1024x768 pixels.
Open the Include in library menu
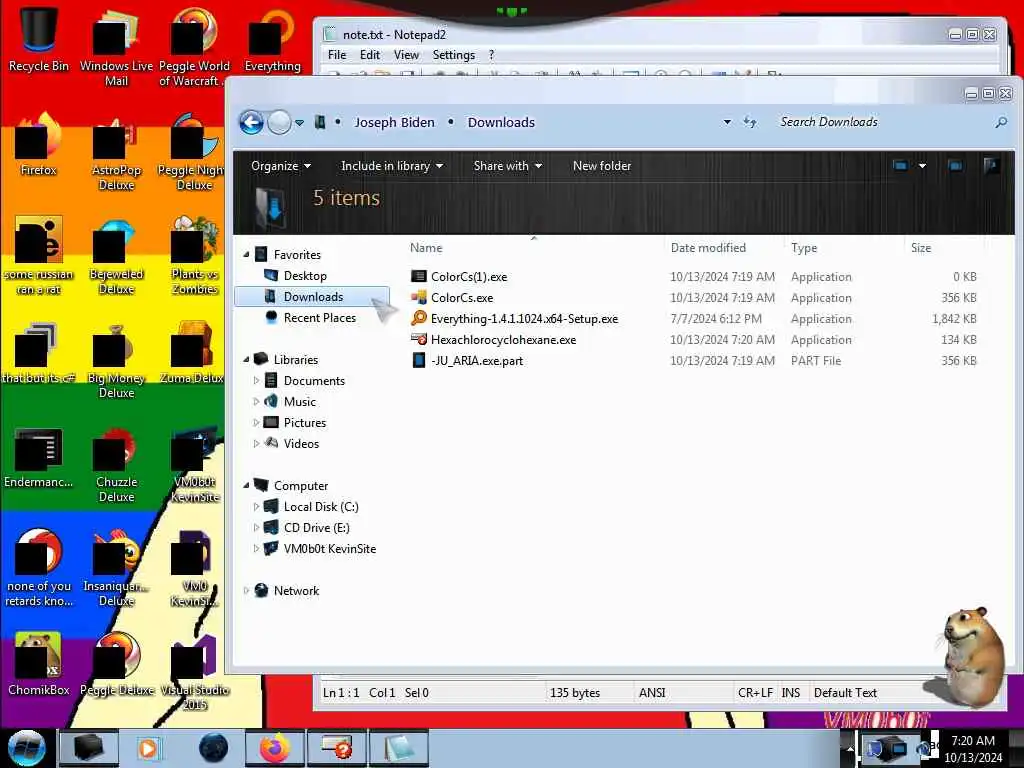tap(392, 166)
